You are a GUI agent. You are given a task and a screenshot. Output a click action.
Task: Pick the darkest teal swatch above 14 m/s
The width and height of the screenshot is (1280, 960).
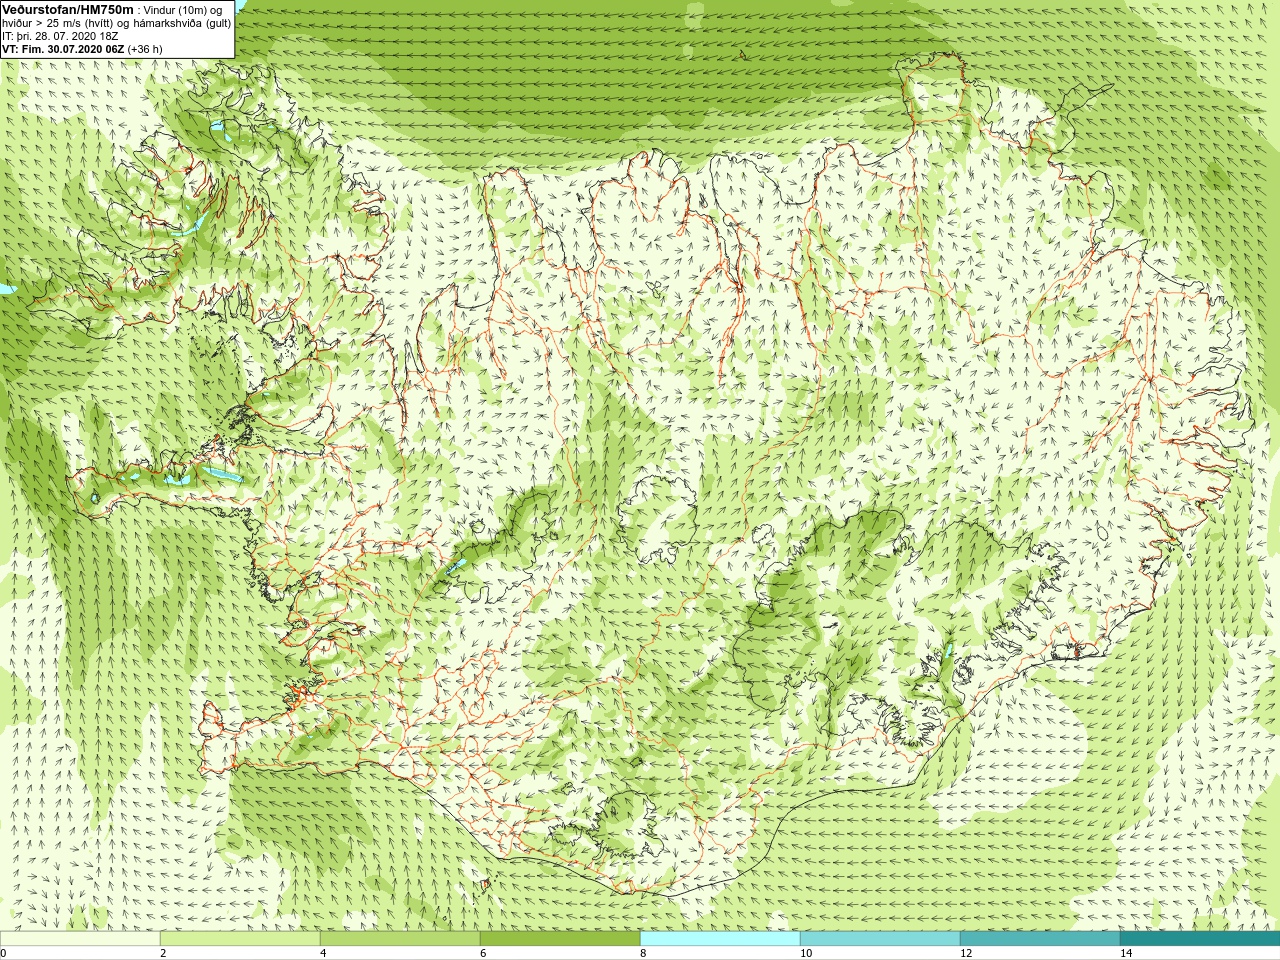(1200, 939)
